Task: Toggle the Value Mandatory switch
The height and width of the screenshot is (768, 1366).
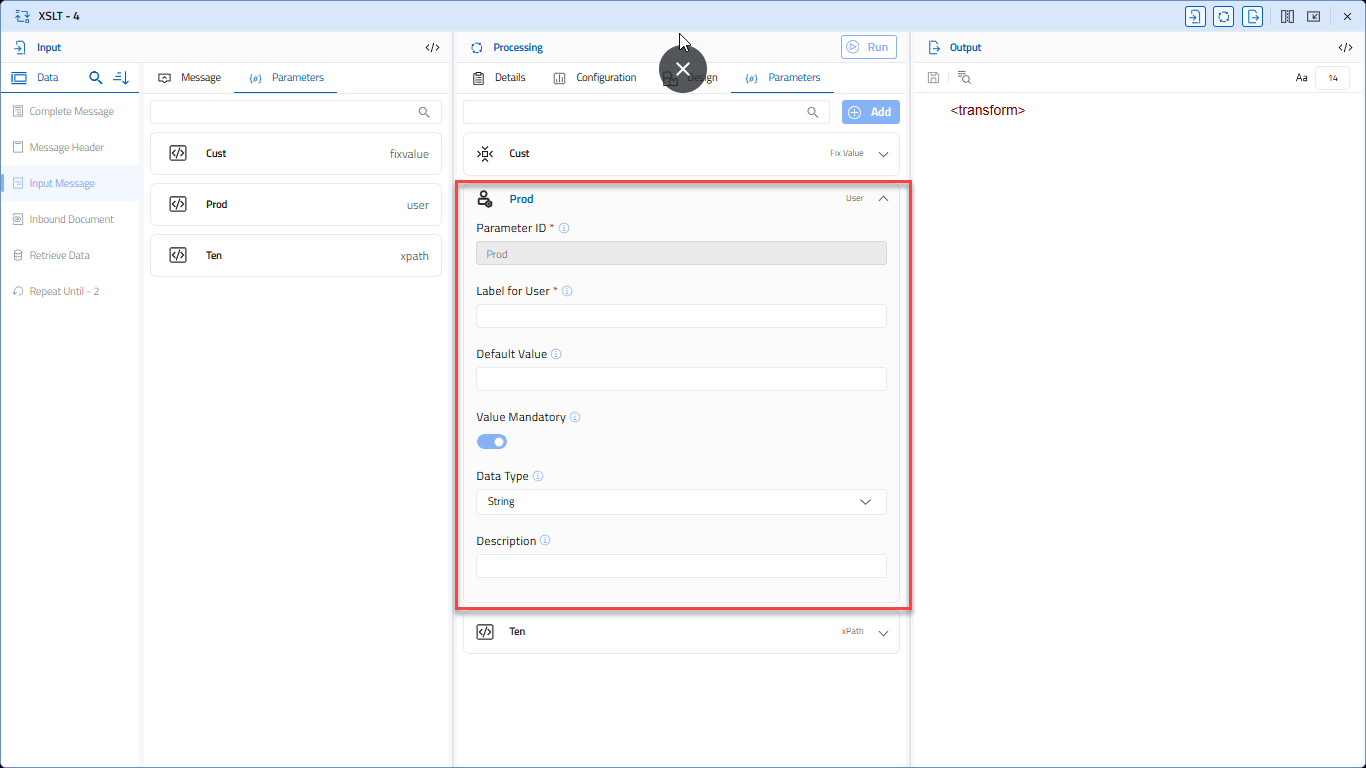Action: [492, 441]
